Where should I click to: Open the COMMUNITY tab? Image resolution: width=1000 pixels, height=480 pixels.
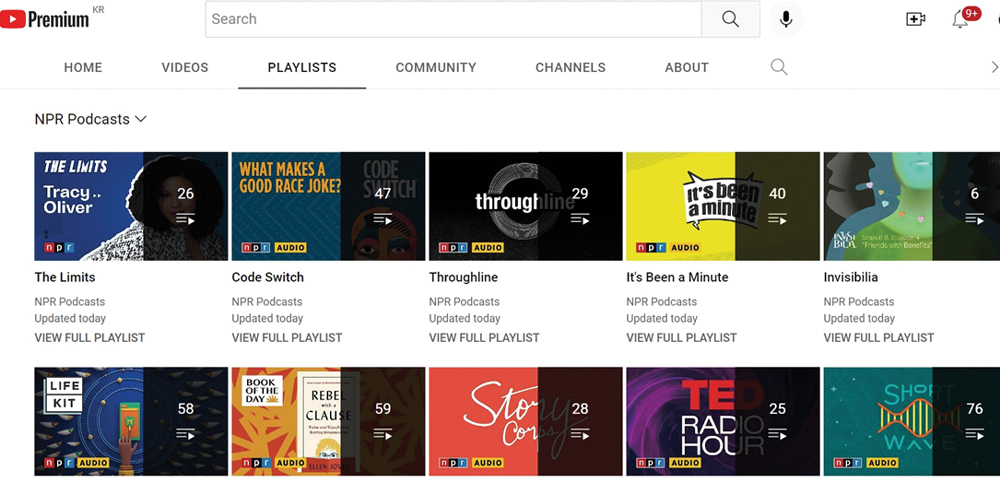(436, 68)
